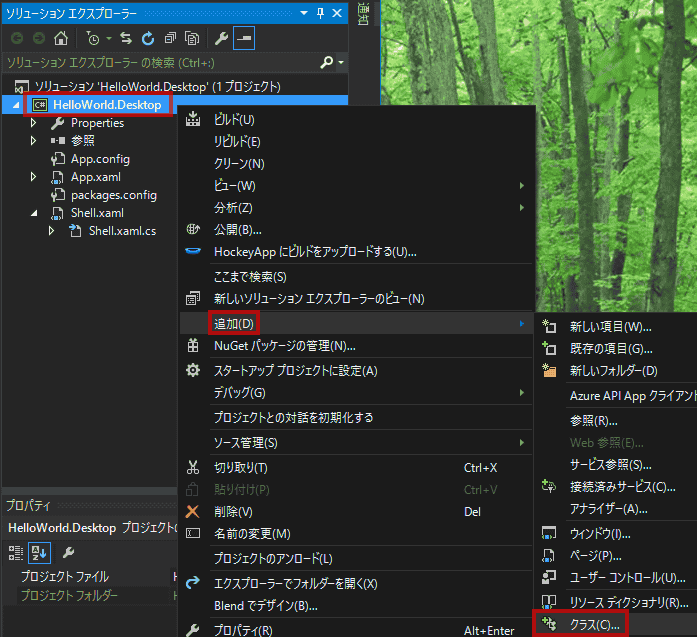Screen dimensions: 697x637
Task: Open the 分析(Z) submenu
Action: pyautogui.click(x=356, y=208)
